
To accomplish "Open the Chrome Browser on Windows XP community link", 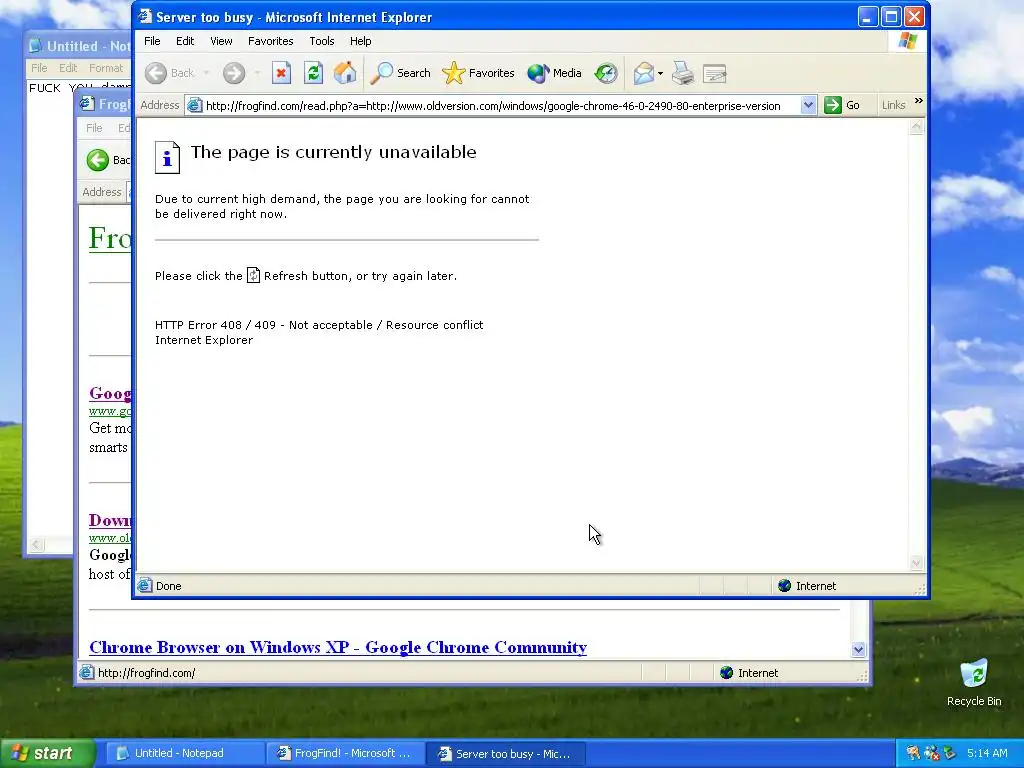I will click(x=338, y=647).
